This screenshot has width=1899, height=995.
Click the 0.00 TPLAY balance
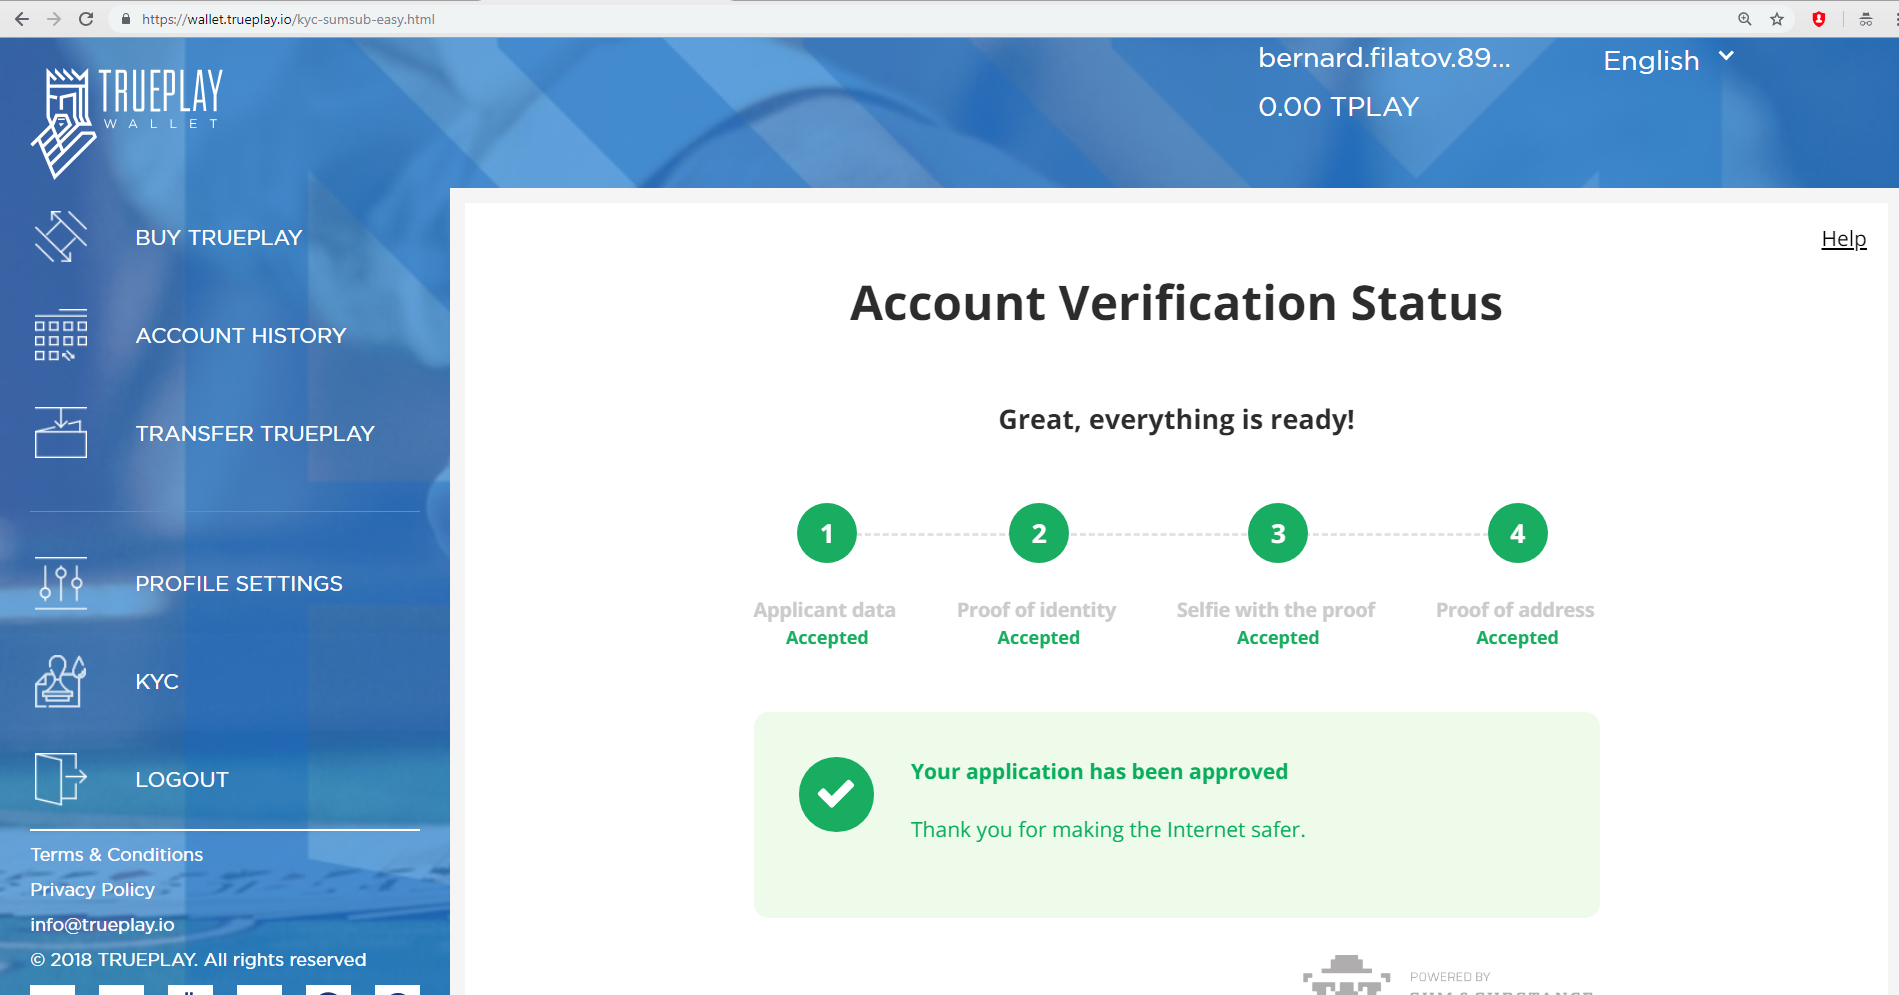[x=1339, y=107]
